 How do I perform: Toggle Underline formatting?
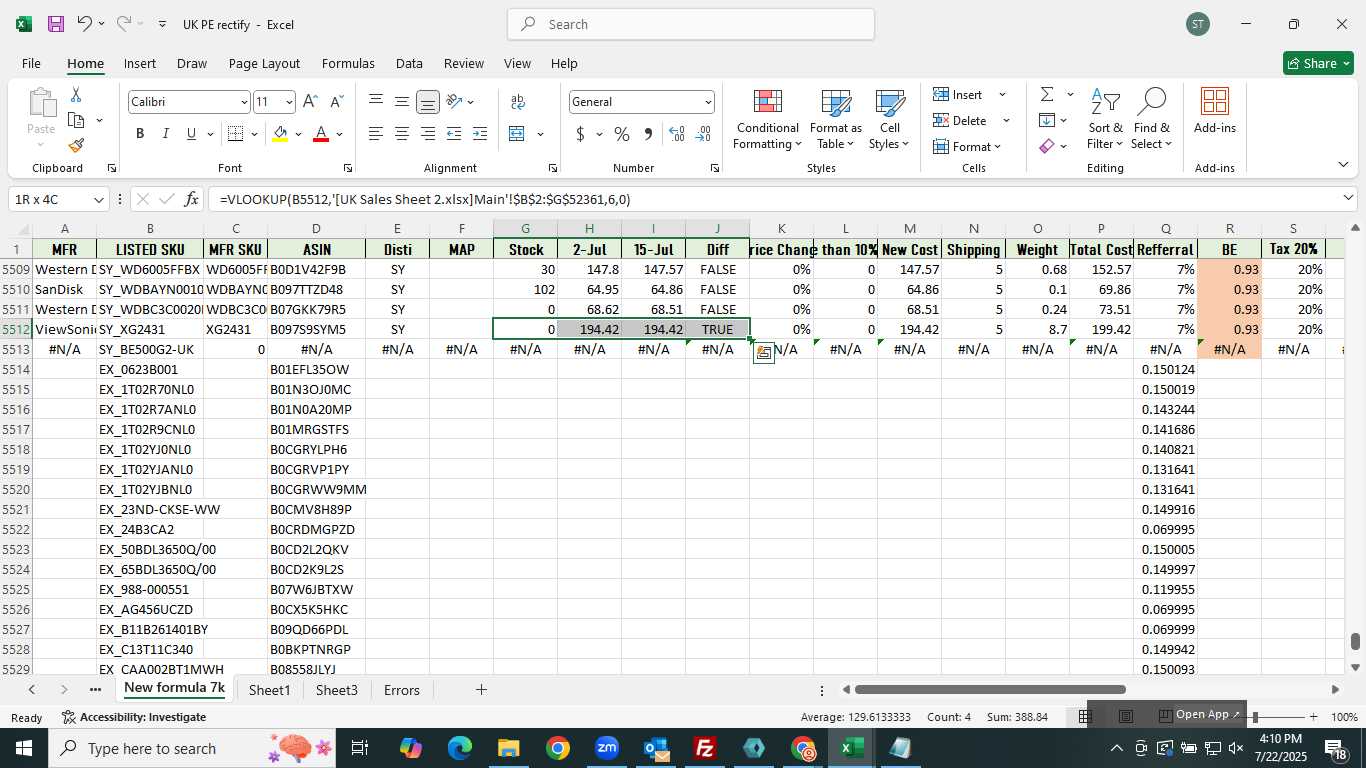point(191,134)
